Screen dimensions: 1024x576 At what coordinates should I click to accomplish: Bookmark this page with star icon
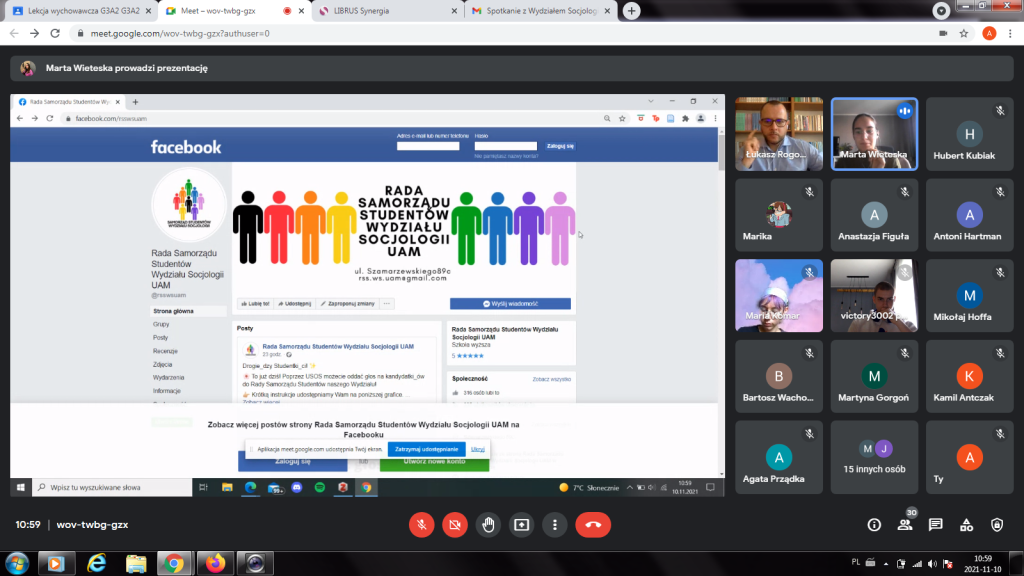point(964,33)
